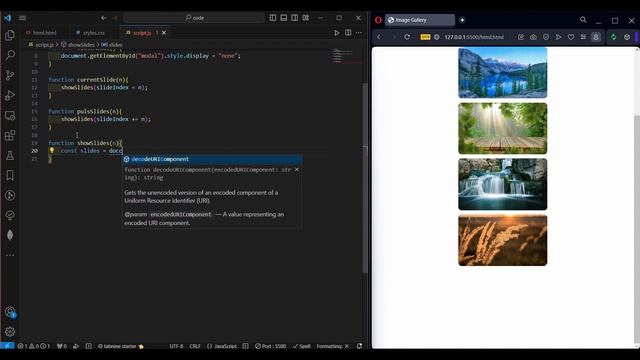Click the Accounts icon in the activity bar
The width and height of the screenshot is (640, 360).
coord(10,312)
